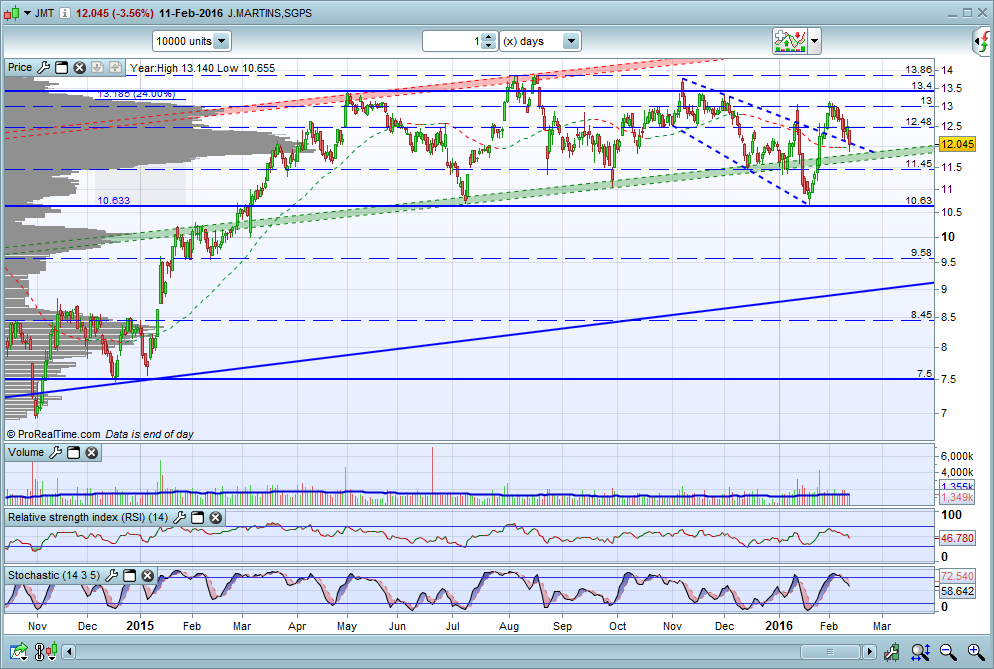Remove the RSI indicator panel

point(216,517)
